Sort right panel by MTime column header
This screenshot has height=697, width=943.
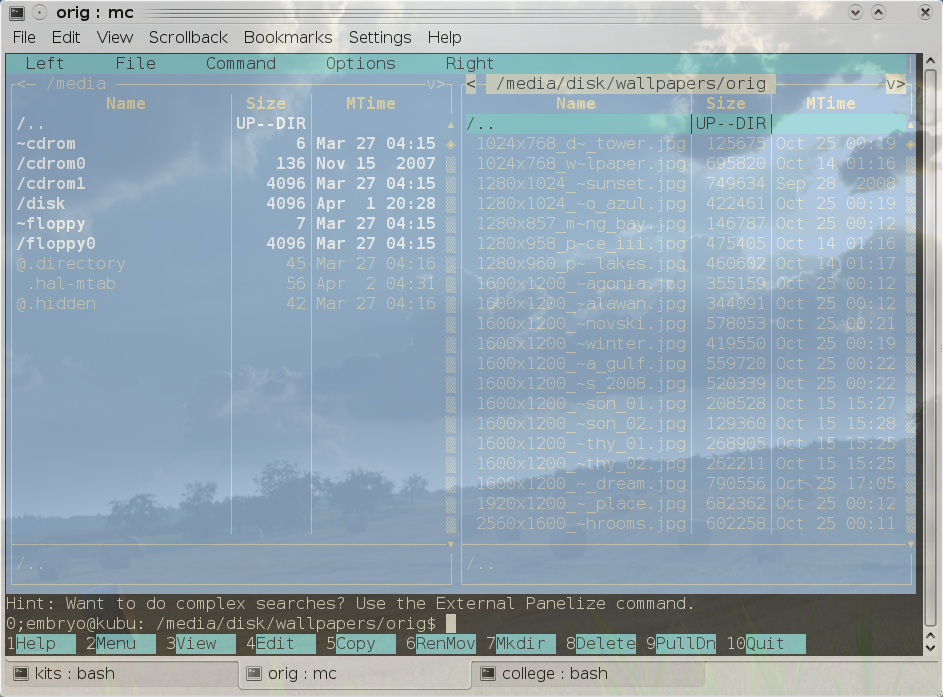(831, 103)
